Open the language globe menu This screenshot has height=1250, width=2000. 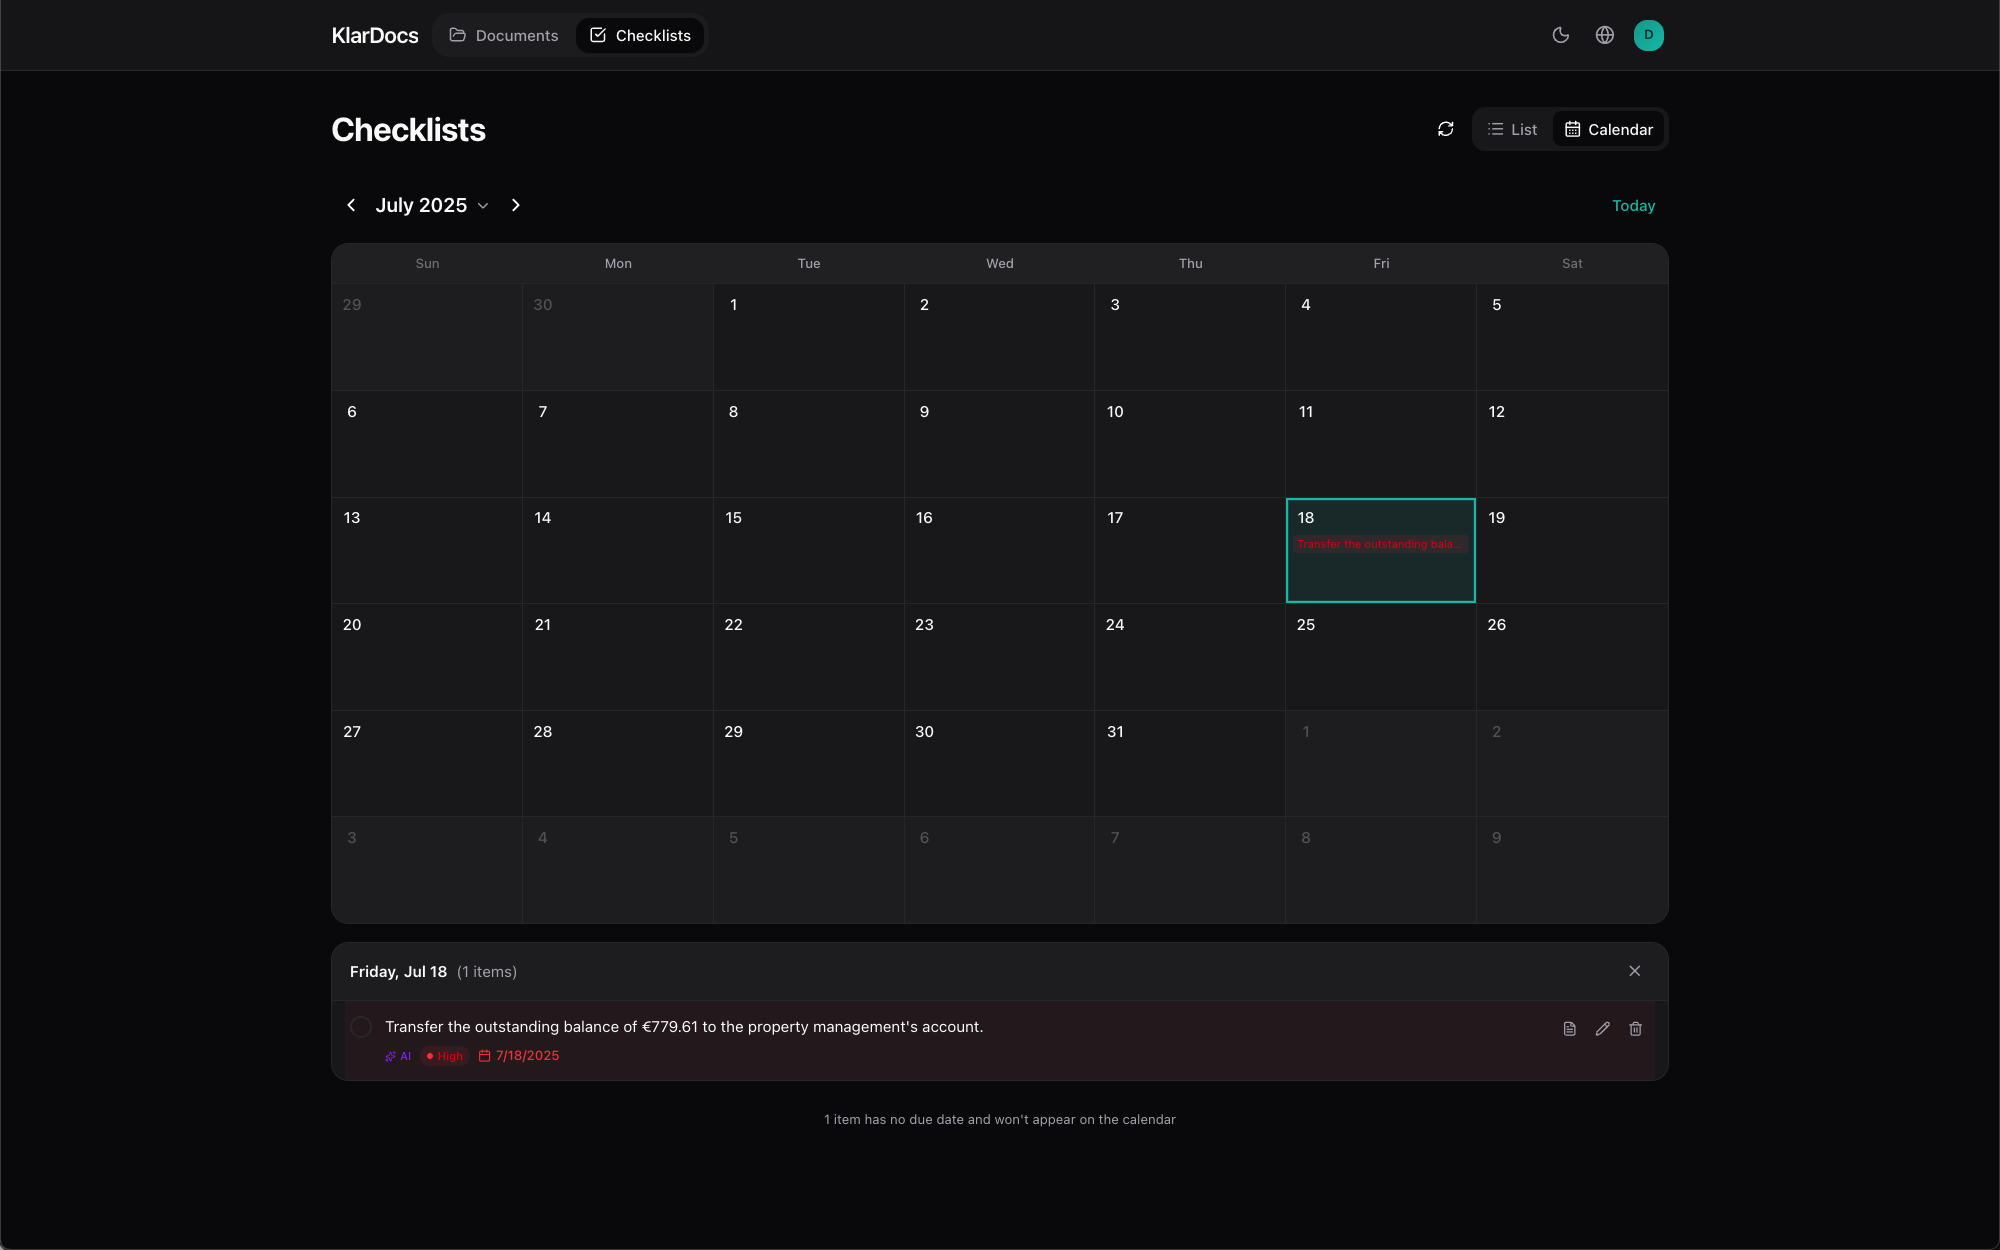click(1605, 35)
